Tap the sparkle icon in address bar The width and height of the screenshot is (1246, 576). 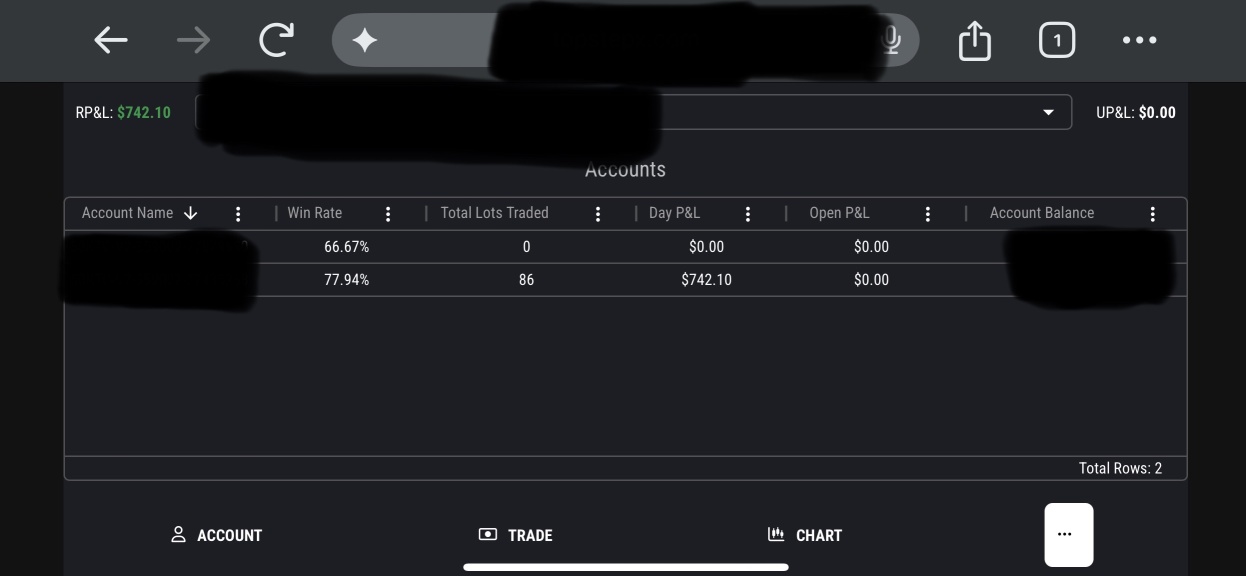(365, 40)
